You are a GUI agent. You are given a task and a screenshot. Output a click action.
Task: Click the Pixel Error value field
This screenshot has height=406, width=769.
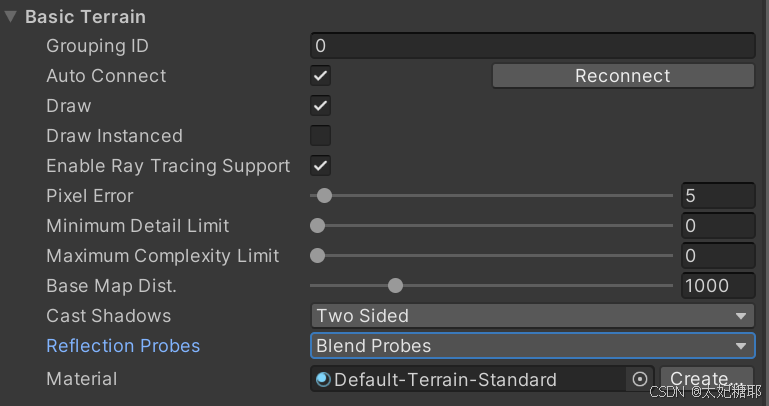click(x=717, y=196)
